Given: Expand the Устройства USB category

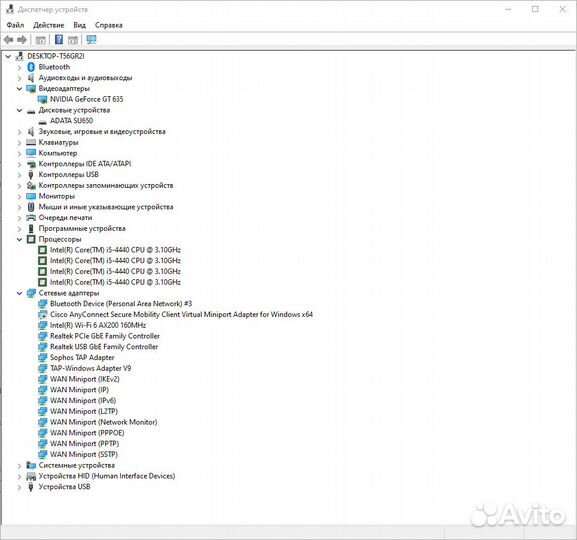Looking at the screenshot, I should (x=20, y=487).
